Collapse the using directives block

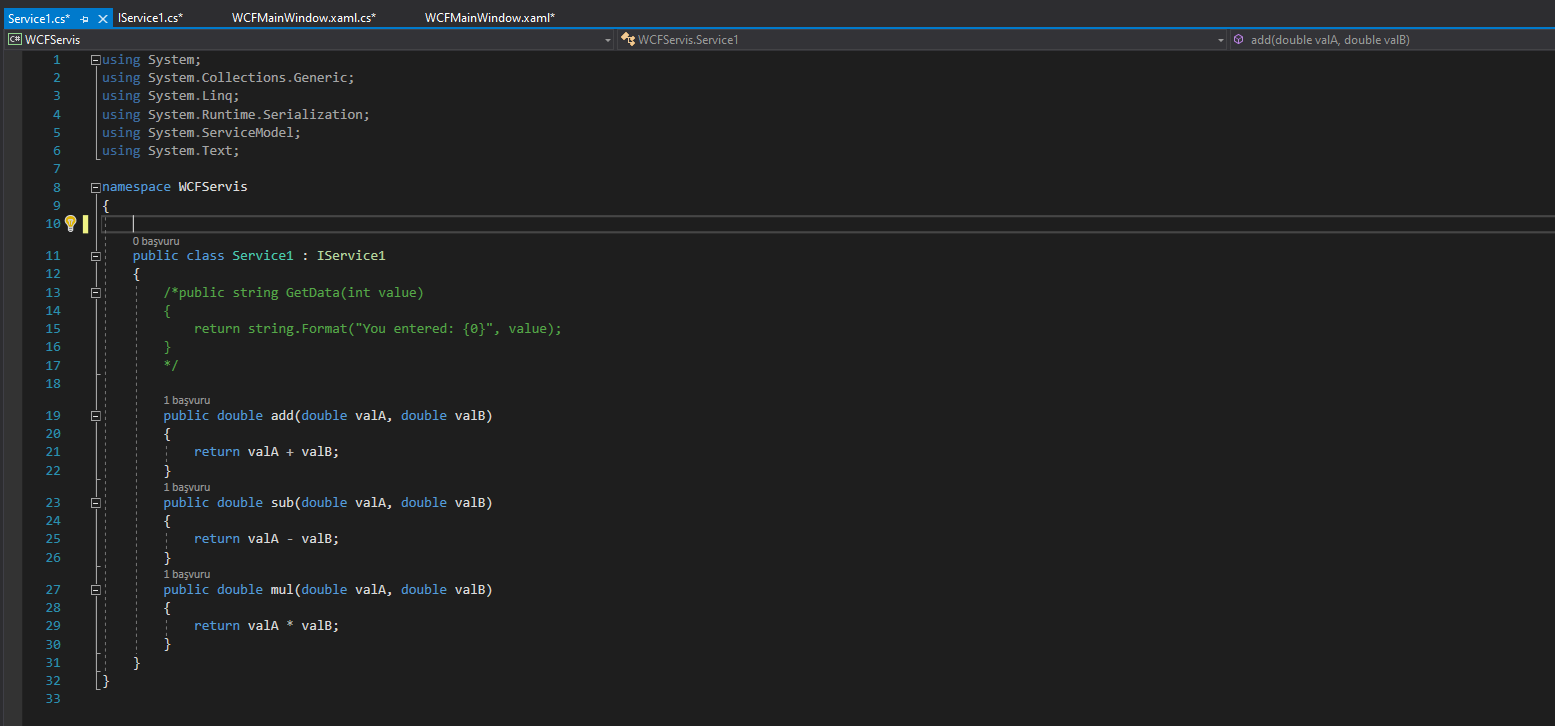click(x=95, y=60)
